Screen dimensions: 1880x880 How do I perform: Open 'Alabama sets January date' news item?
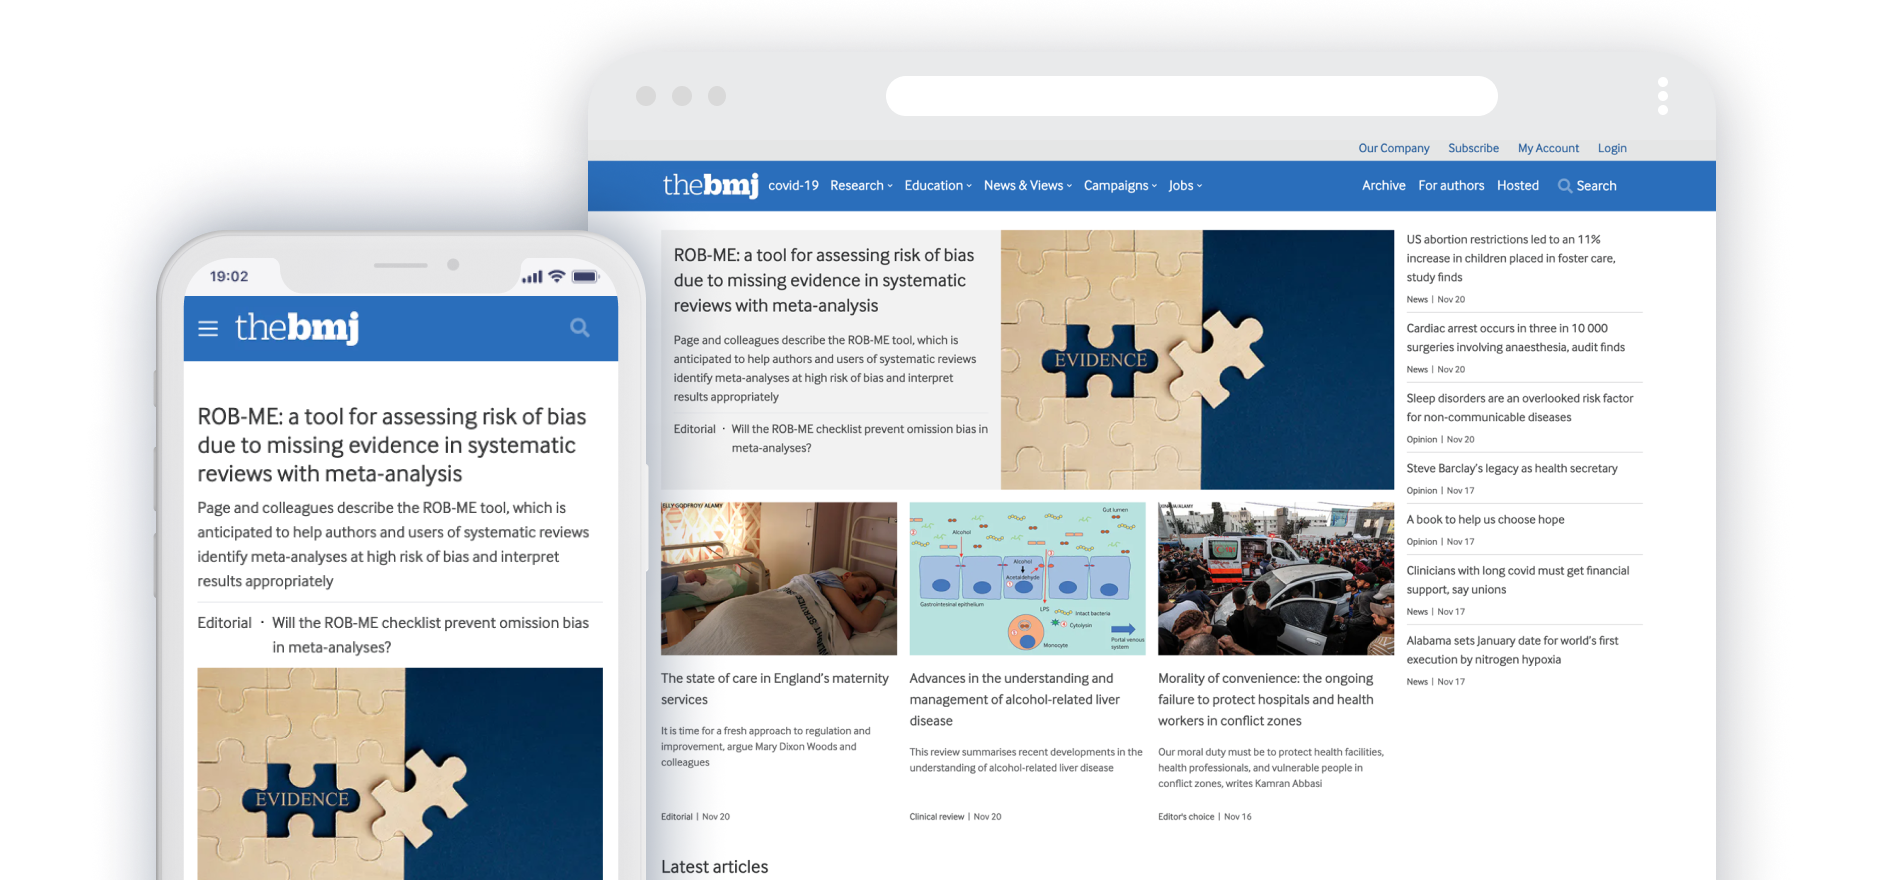pyautogui.click(x=1512, y=650)
